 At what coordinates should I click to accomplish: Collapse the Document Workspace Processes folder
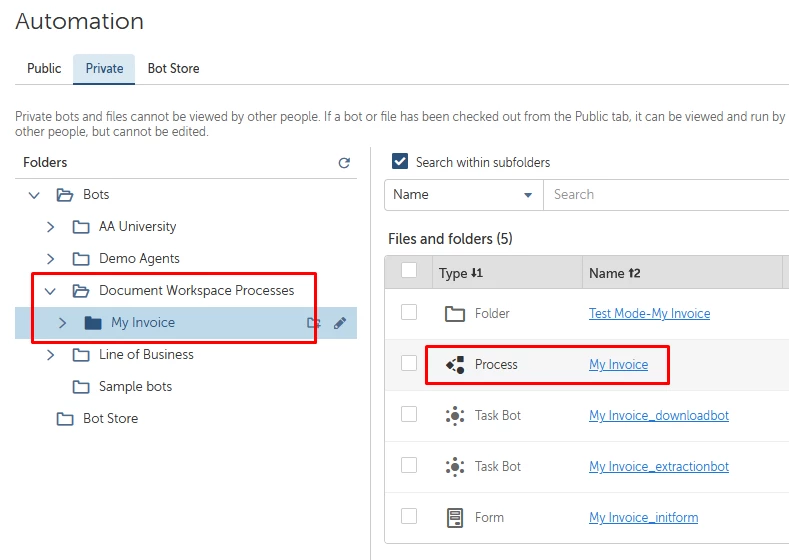pyautogui.click(x=51, y=291)
